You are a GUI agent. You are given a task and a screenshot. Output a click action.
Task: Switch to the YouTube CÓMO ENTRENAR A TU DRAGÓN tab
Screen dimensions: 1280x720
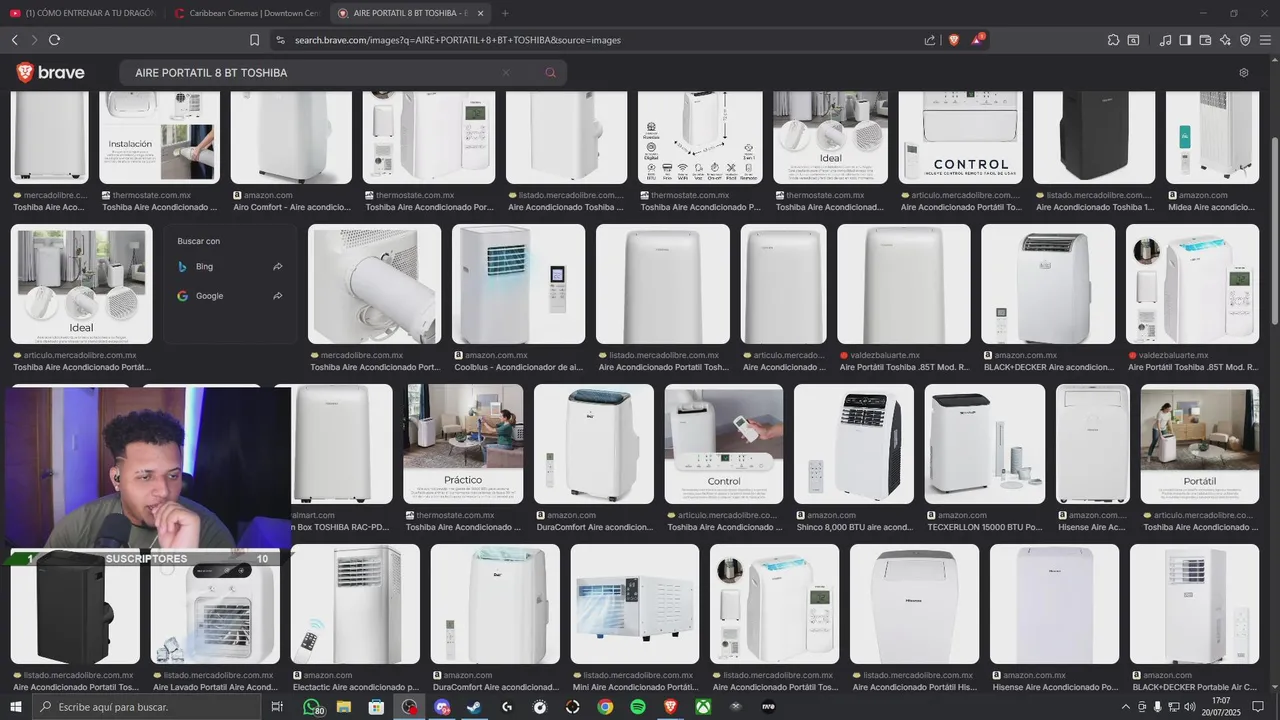[x=82, y=13]
